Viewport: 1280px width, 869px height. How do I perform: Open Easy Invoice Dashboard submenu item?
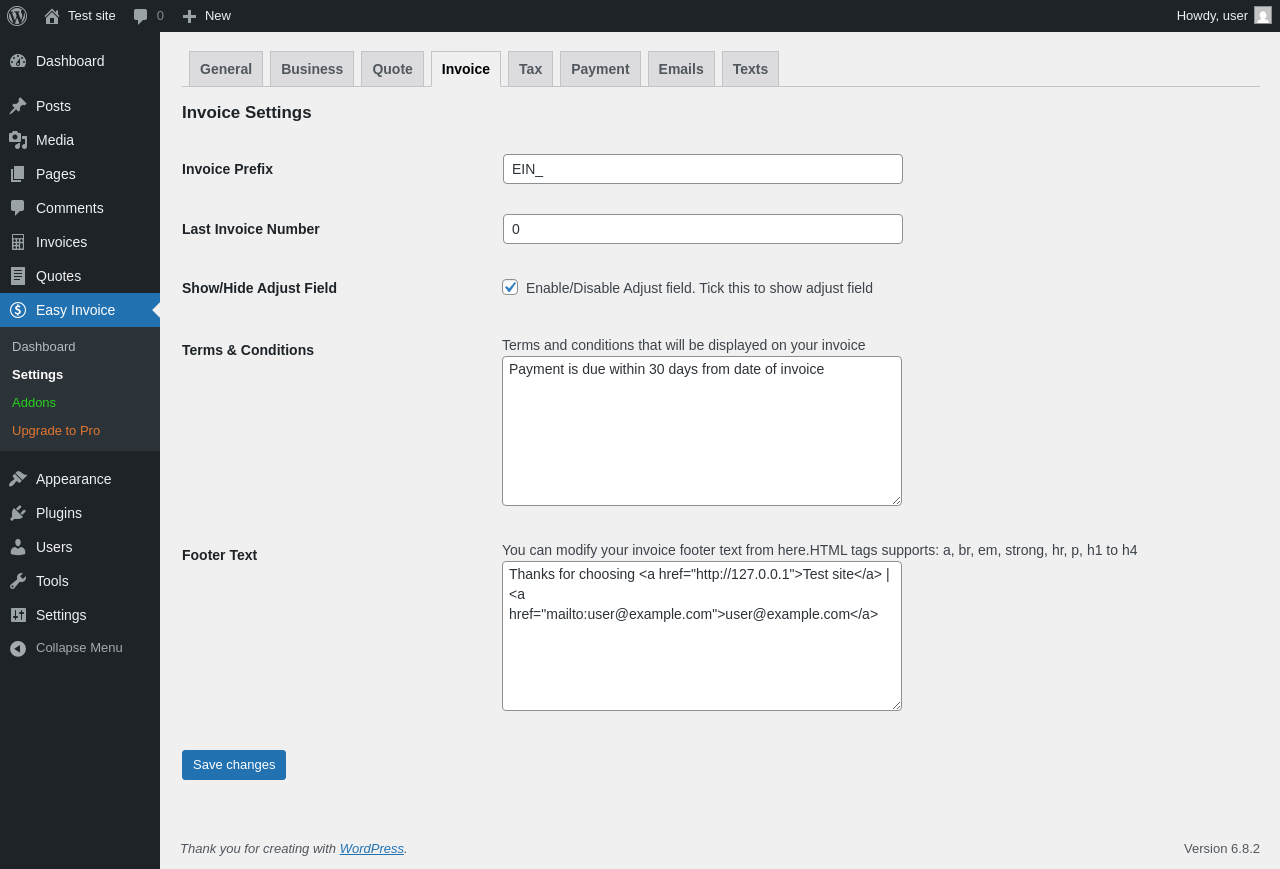44,346
